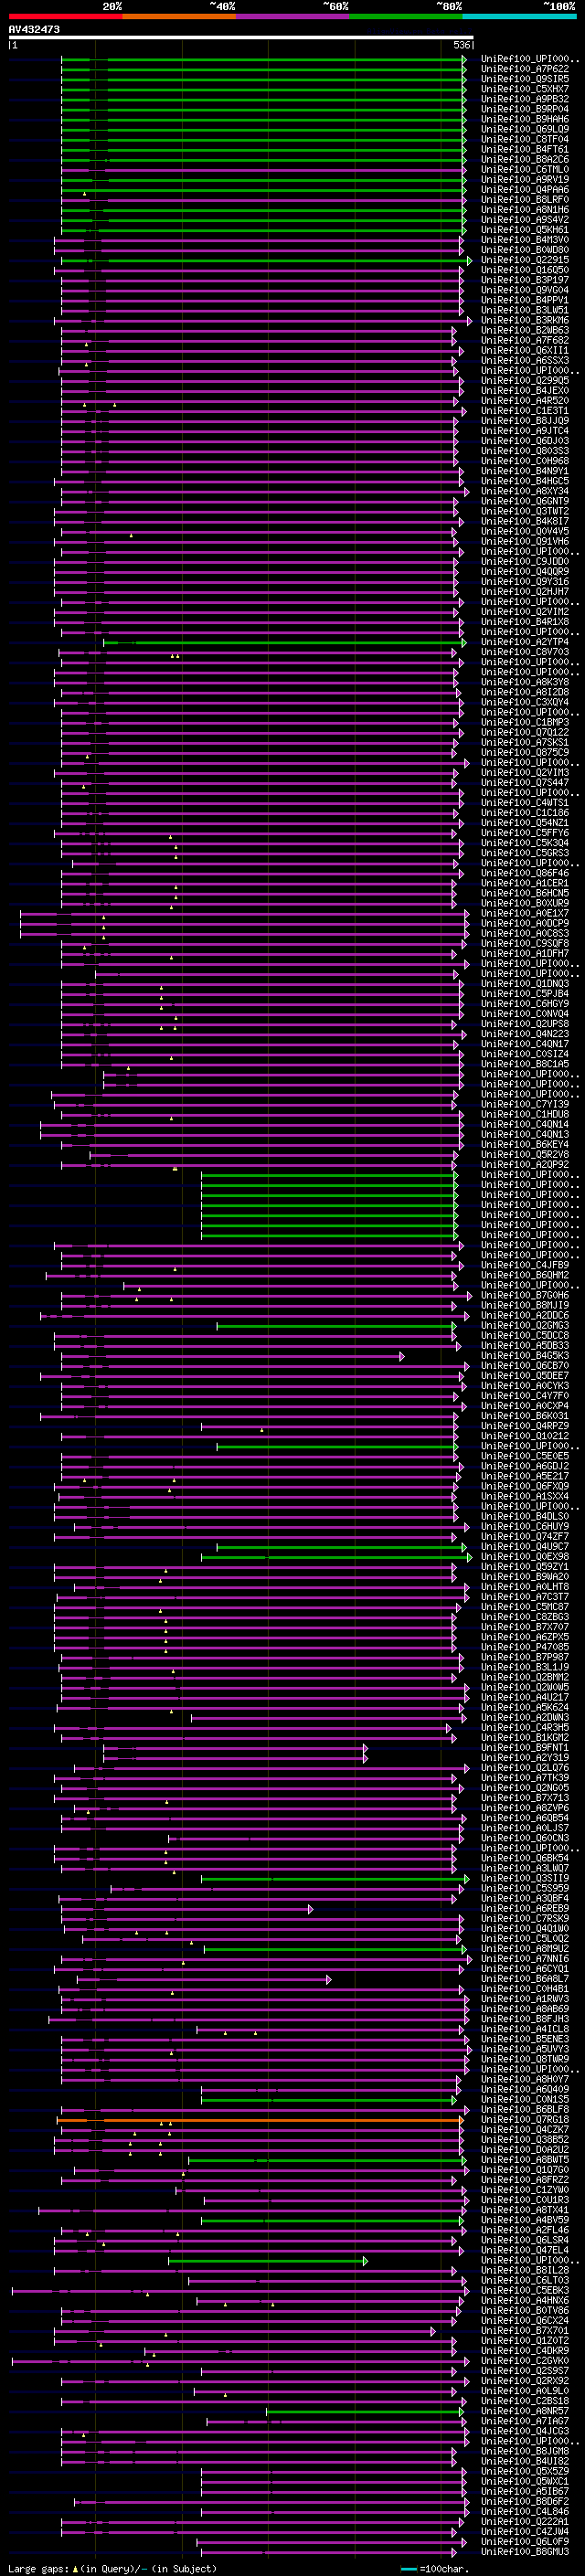
Task: Click text UniRef100_Q299Q5
Action: point(525,380)
